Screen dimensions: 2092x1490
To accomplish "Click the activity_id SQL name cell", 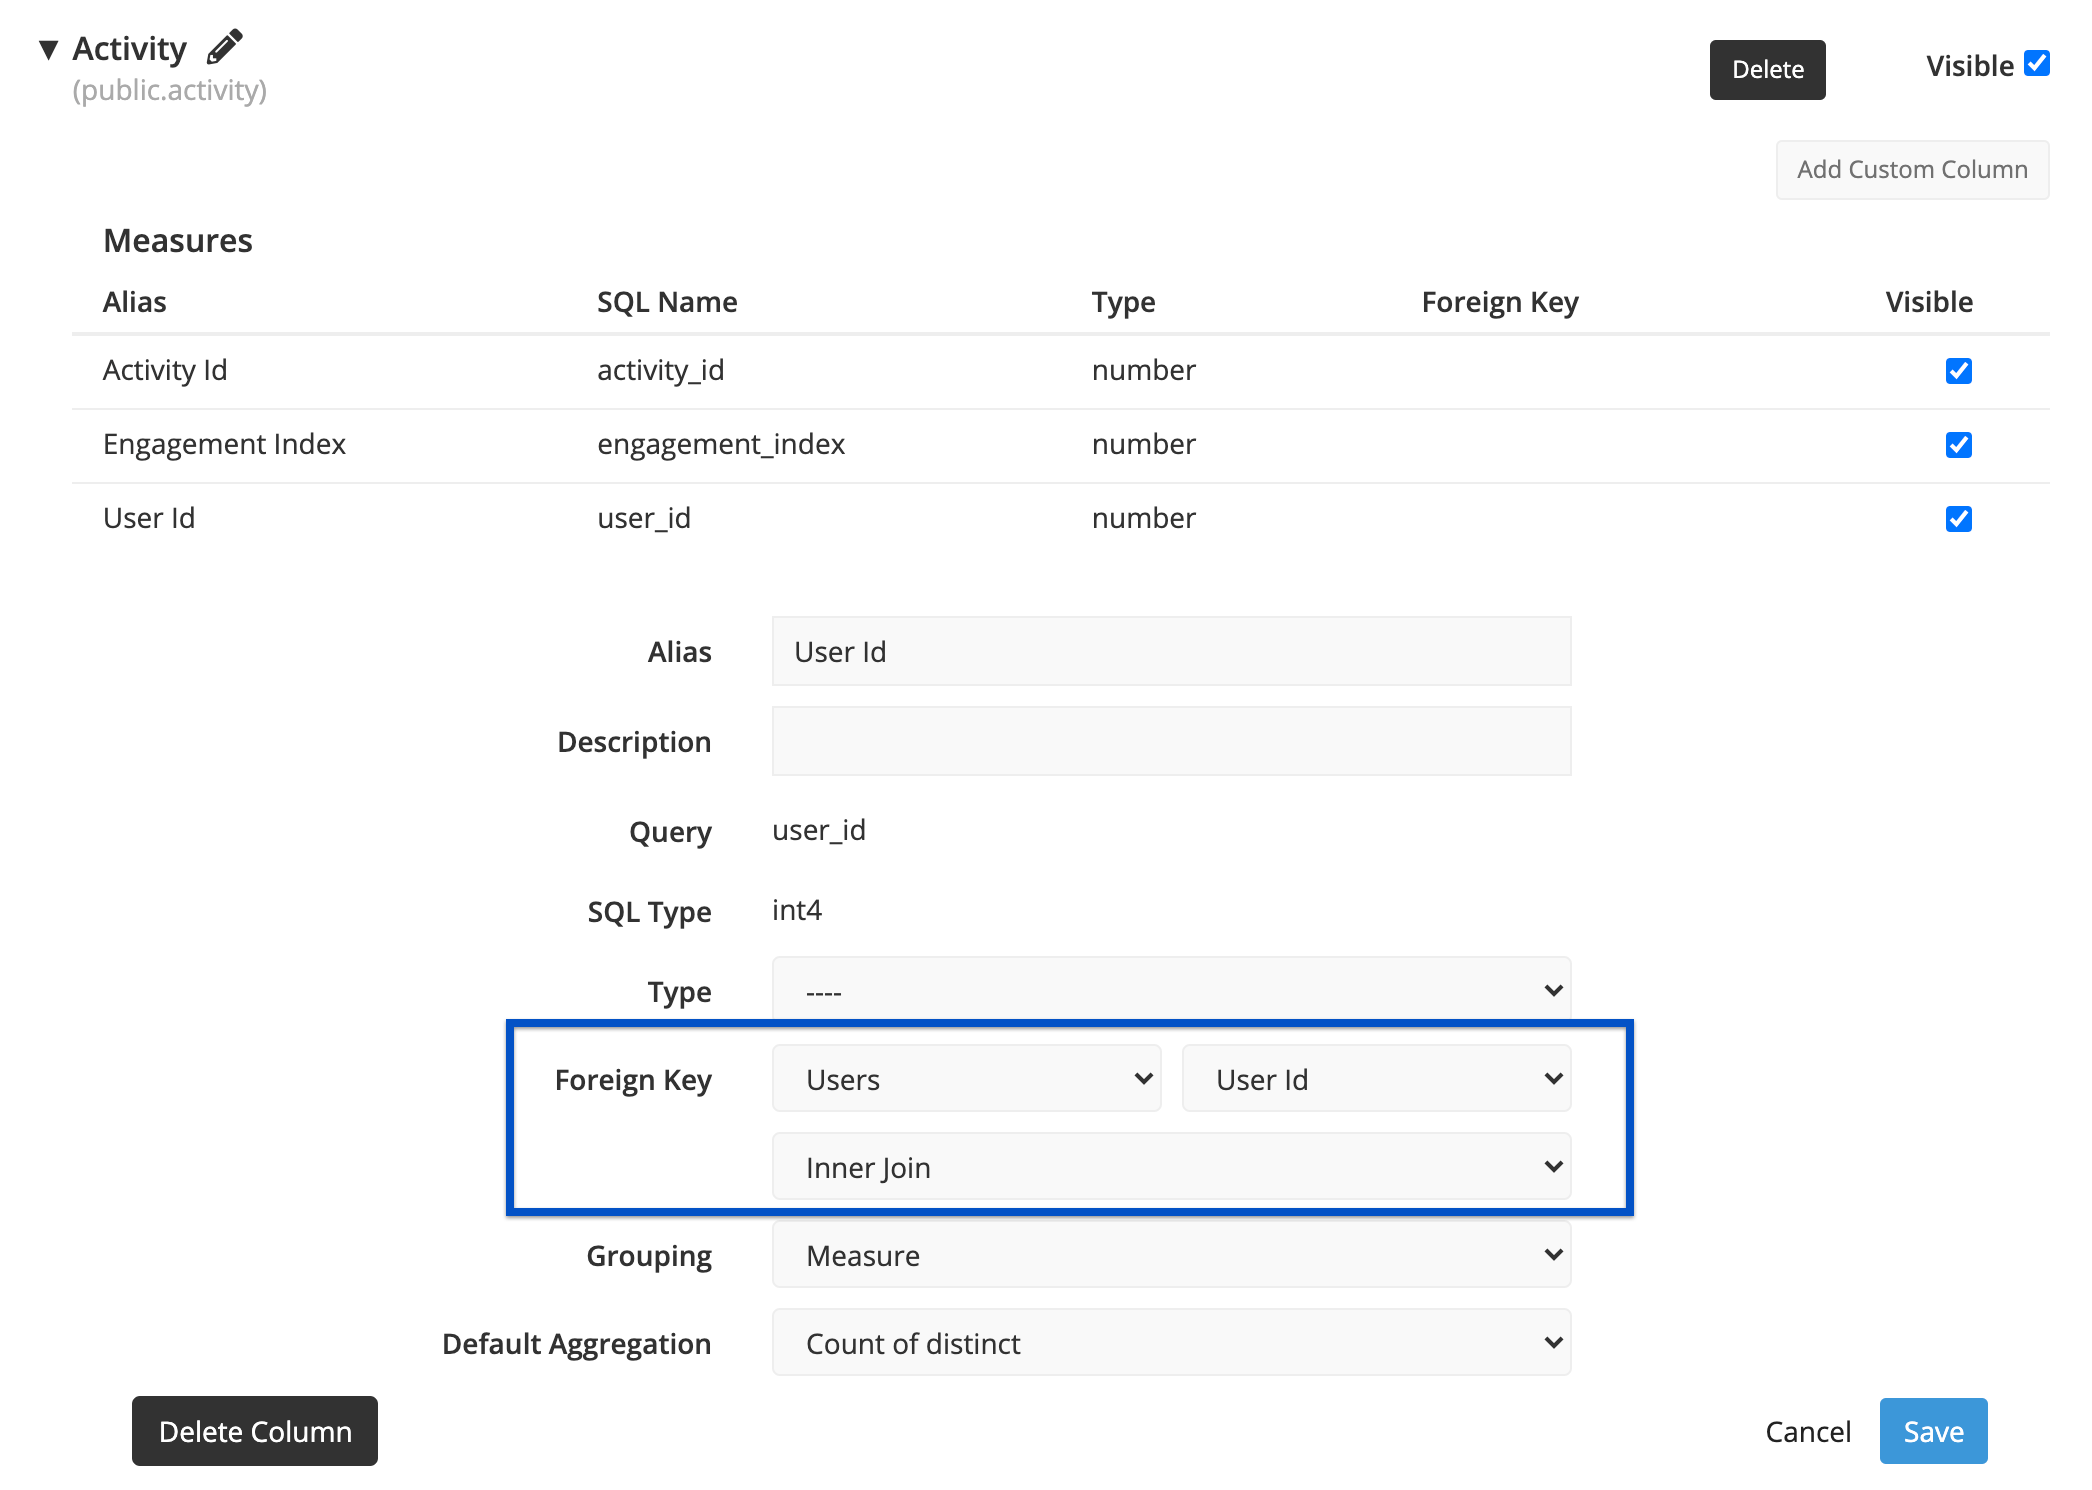I will [x=660, y=370].
